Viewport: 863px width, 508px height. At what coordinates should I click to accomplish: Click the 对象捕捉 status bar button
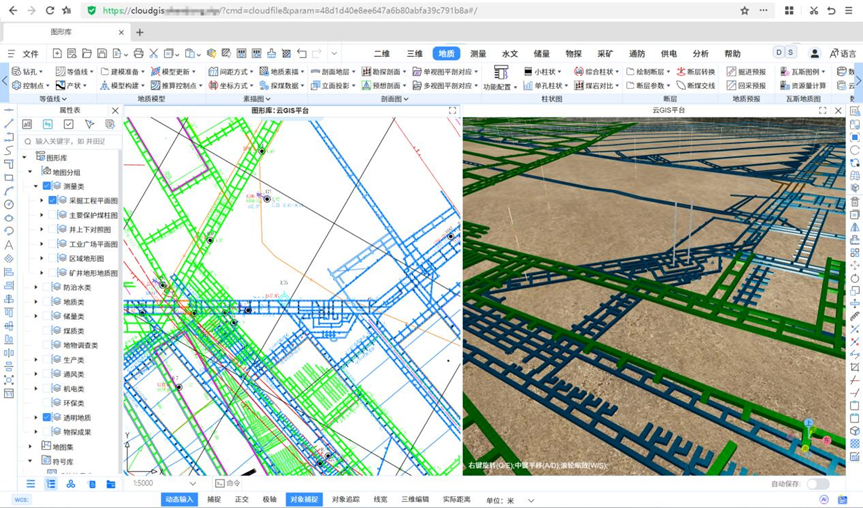click(x=303, y=499)
